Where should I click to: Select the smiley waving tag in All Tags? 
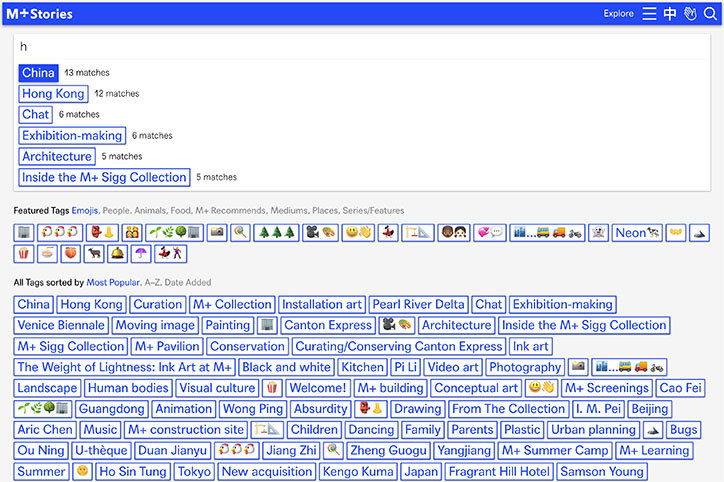(542, 388)
